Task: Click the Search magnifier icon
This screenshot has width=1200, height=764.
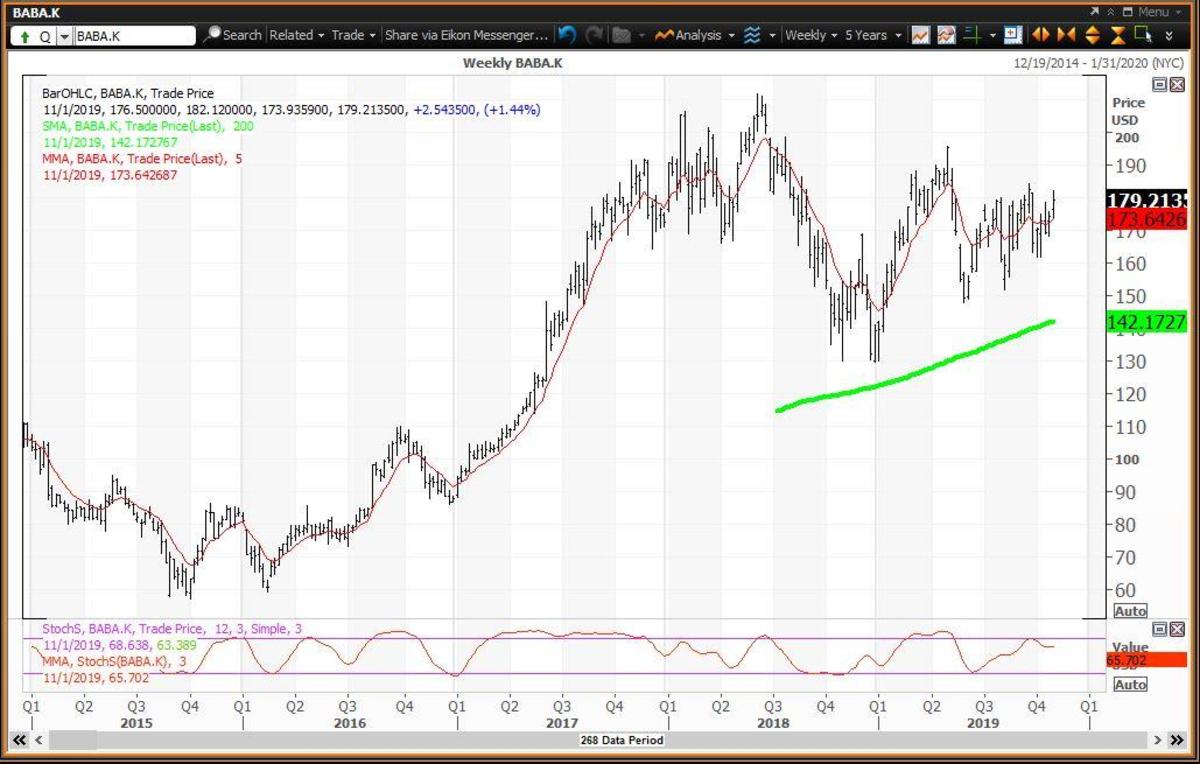Action: click(212, 35)
